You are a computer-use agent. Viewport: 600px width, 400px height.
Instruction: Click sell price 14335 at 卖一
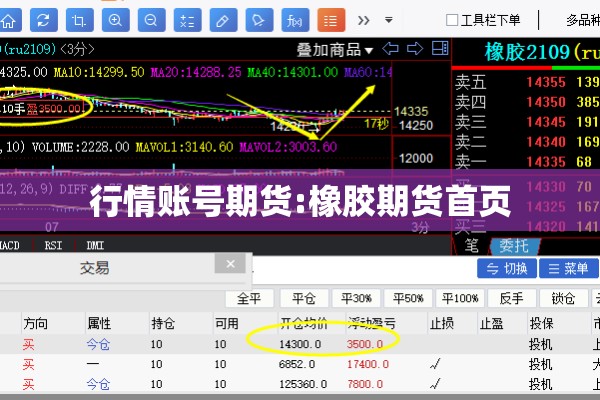pyautogui.click(x=546, y=162)
